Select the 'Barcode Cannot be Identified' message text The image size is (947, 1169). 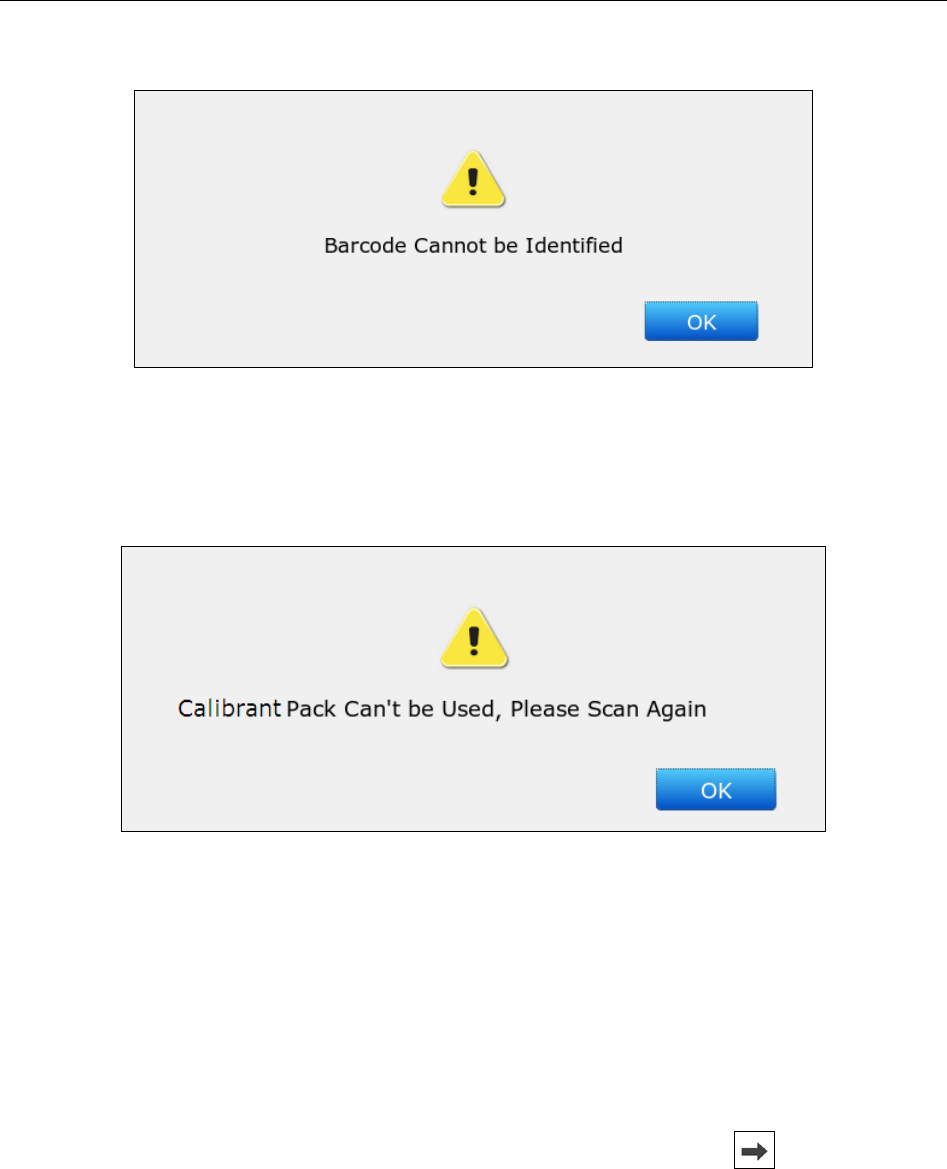[x=473, y=245]
